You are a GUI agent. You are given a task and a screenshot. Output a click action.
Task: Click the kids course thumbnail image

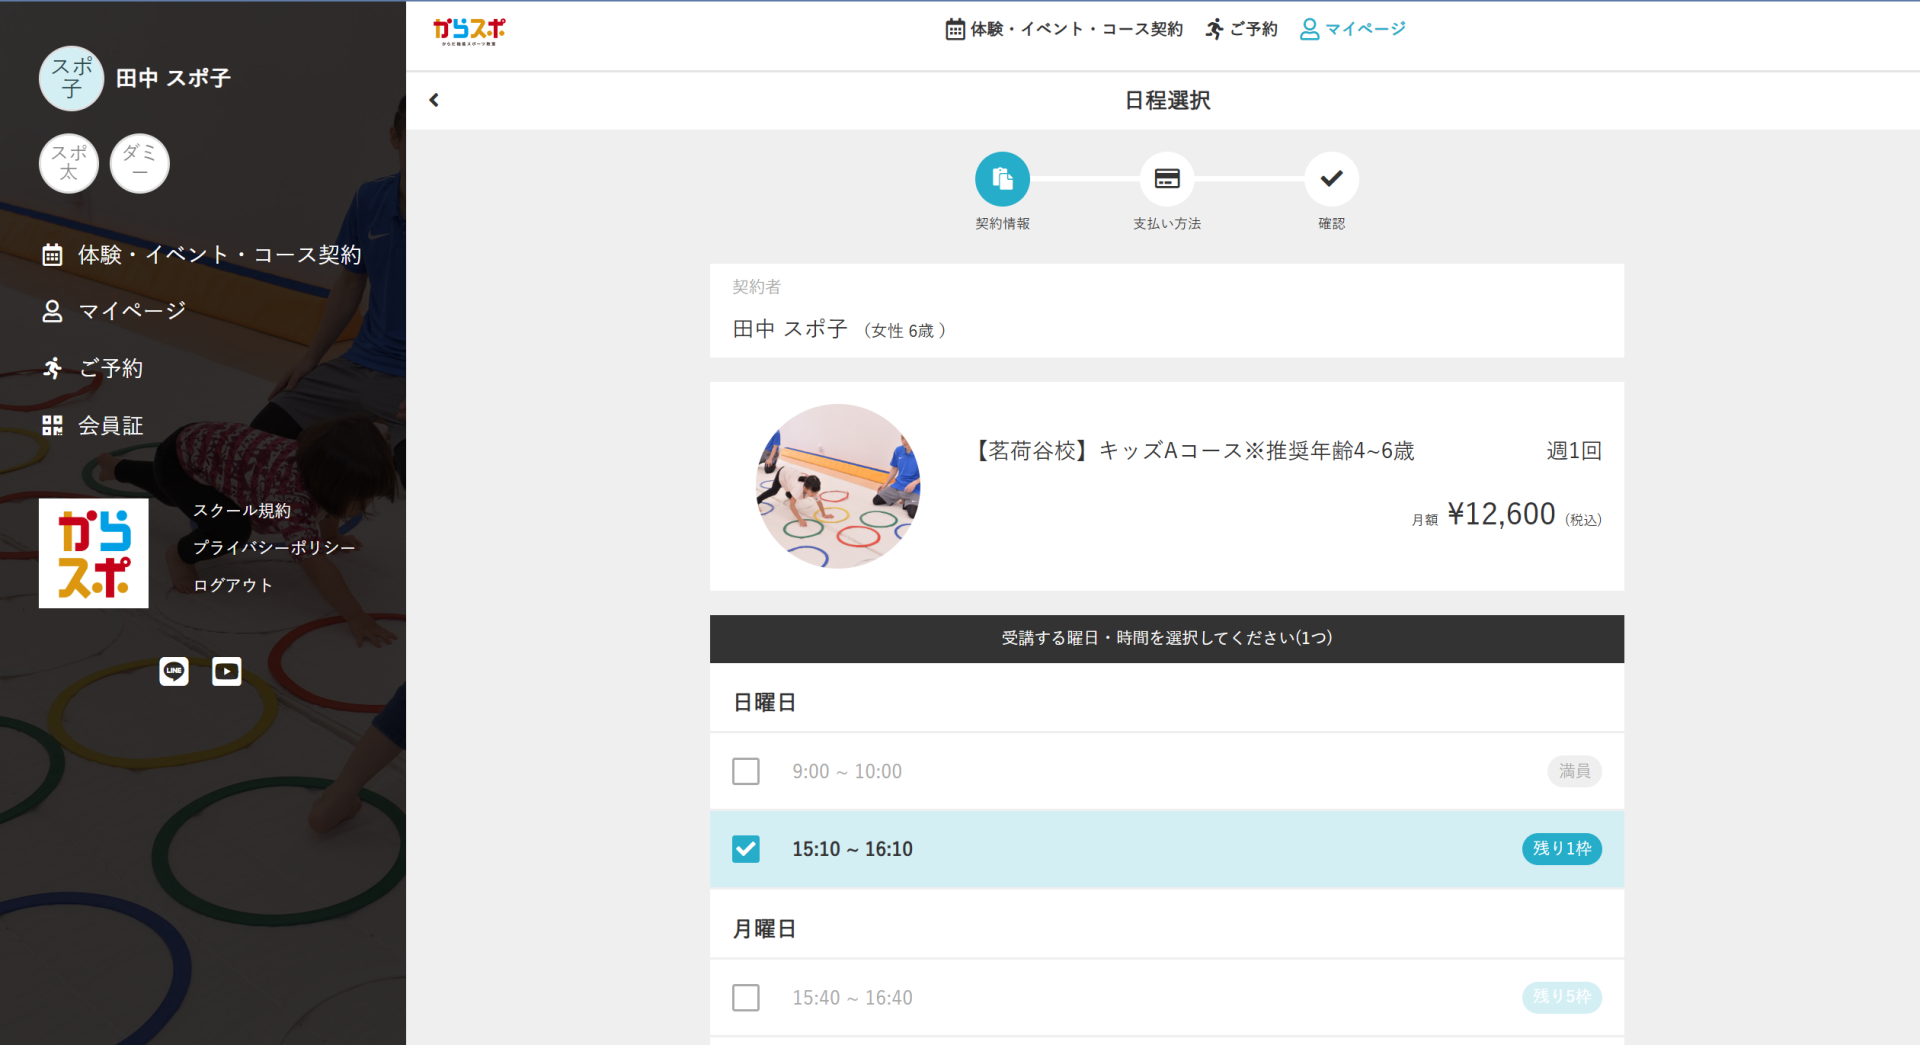838,486
